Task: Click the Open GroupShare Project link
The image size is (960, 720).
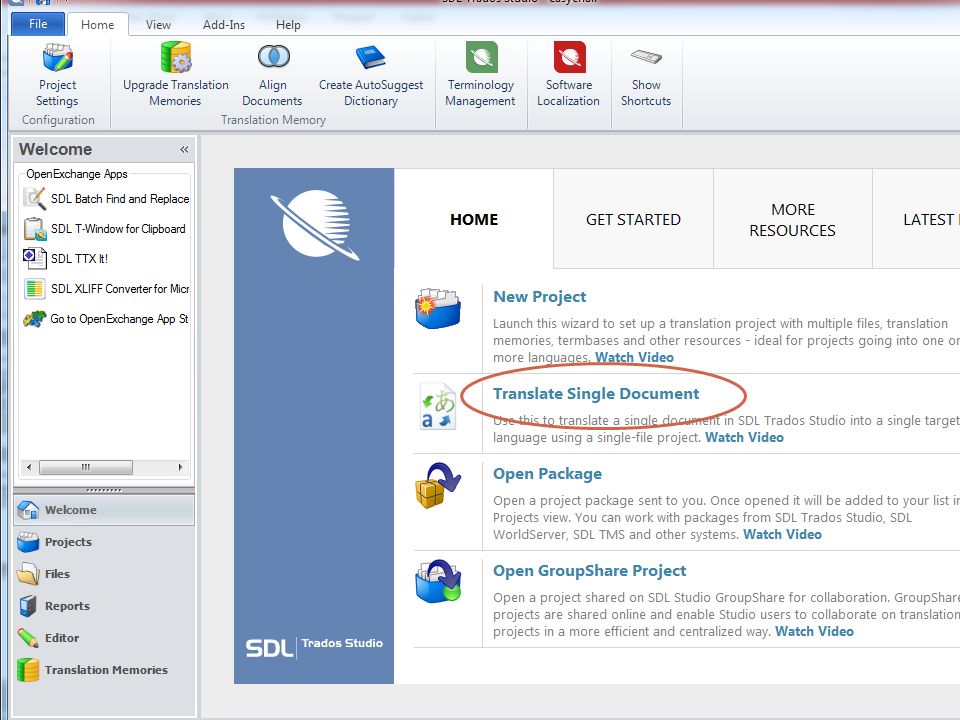Action: point(590,571)
